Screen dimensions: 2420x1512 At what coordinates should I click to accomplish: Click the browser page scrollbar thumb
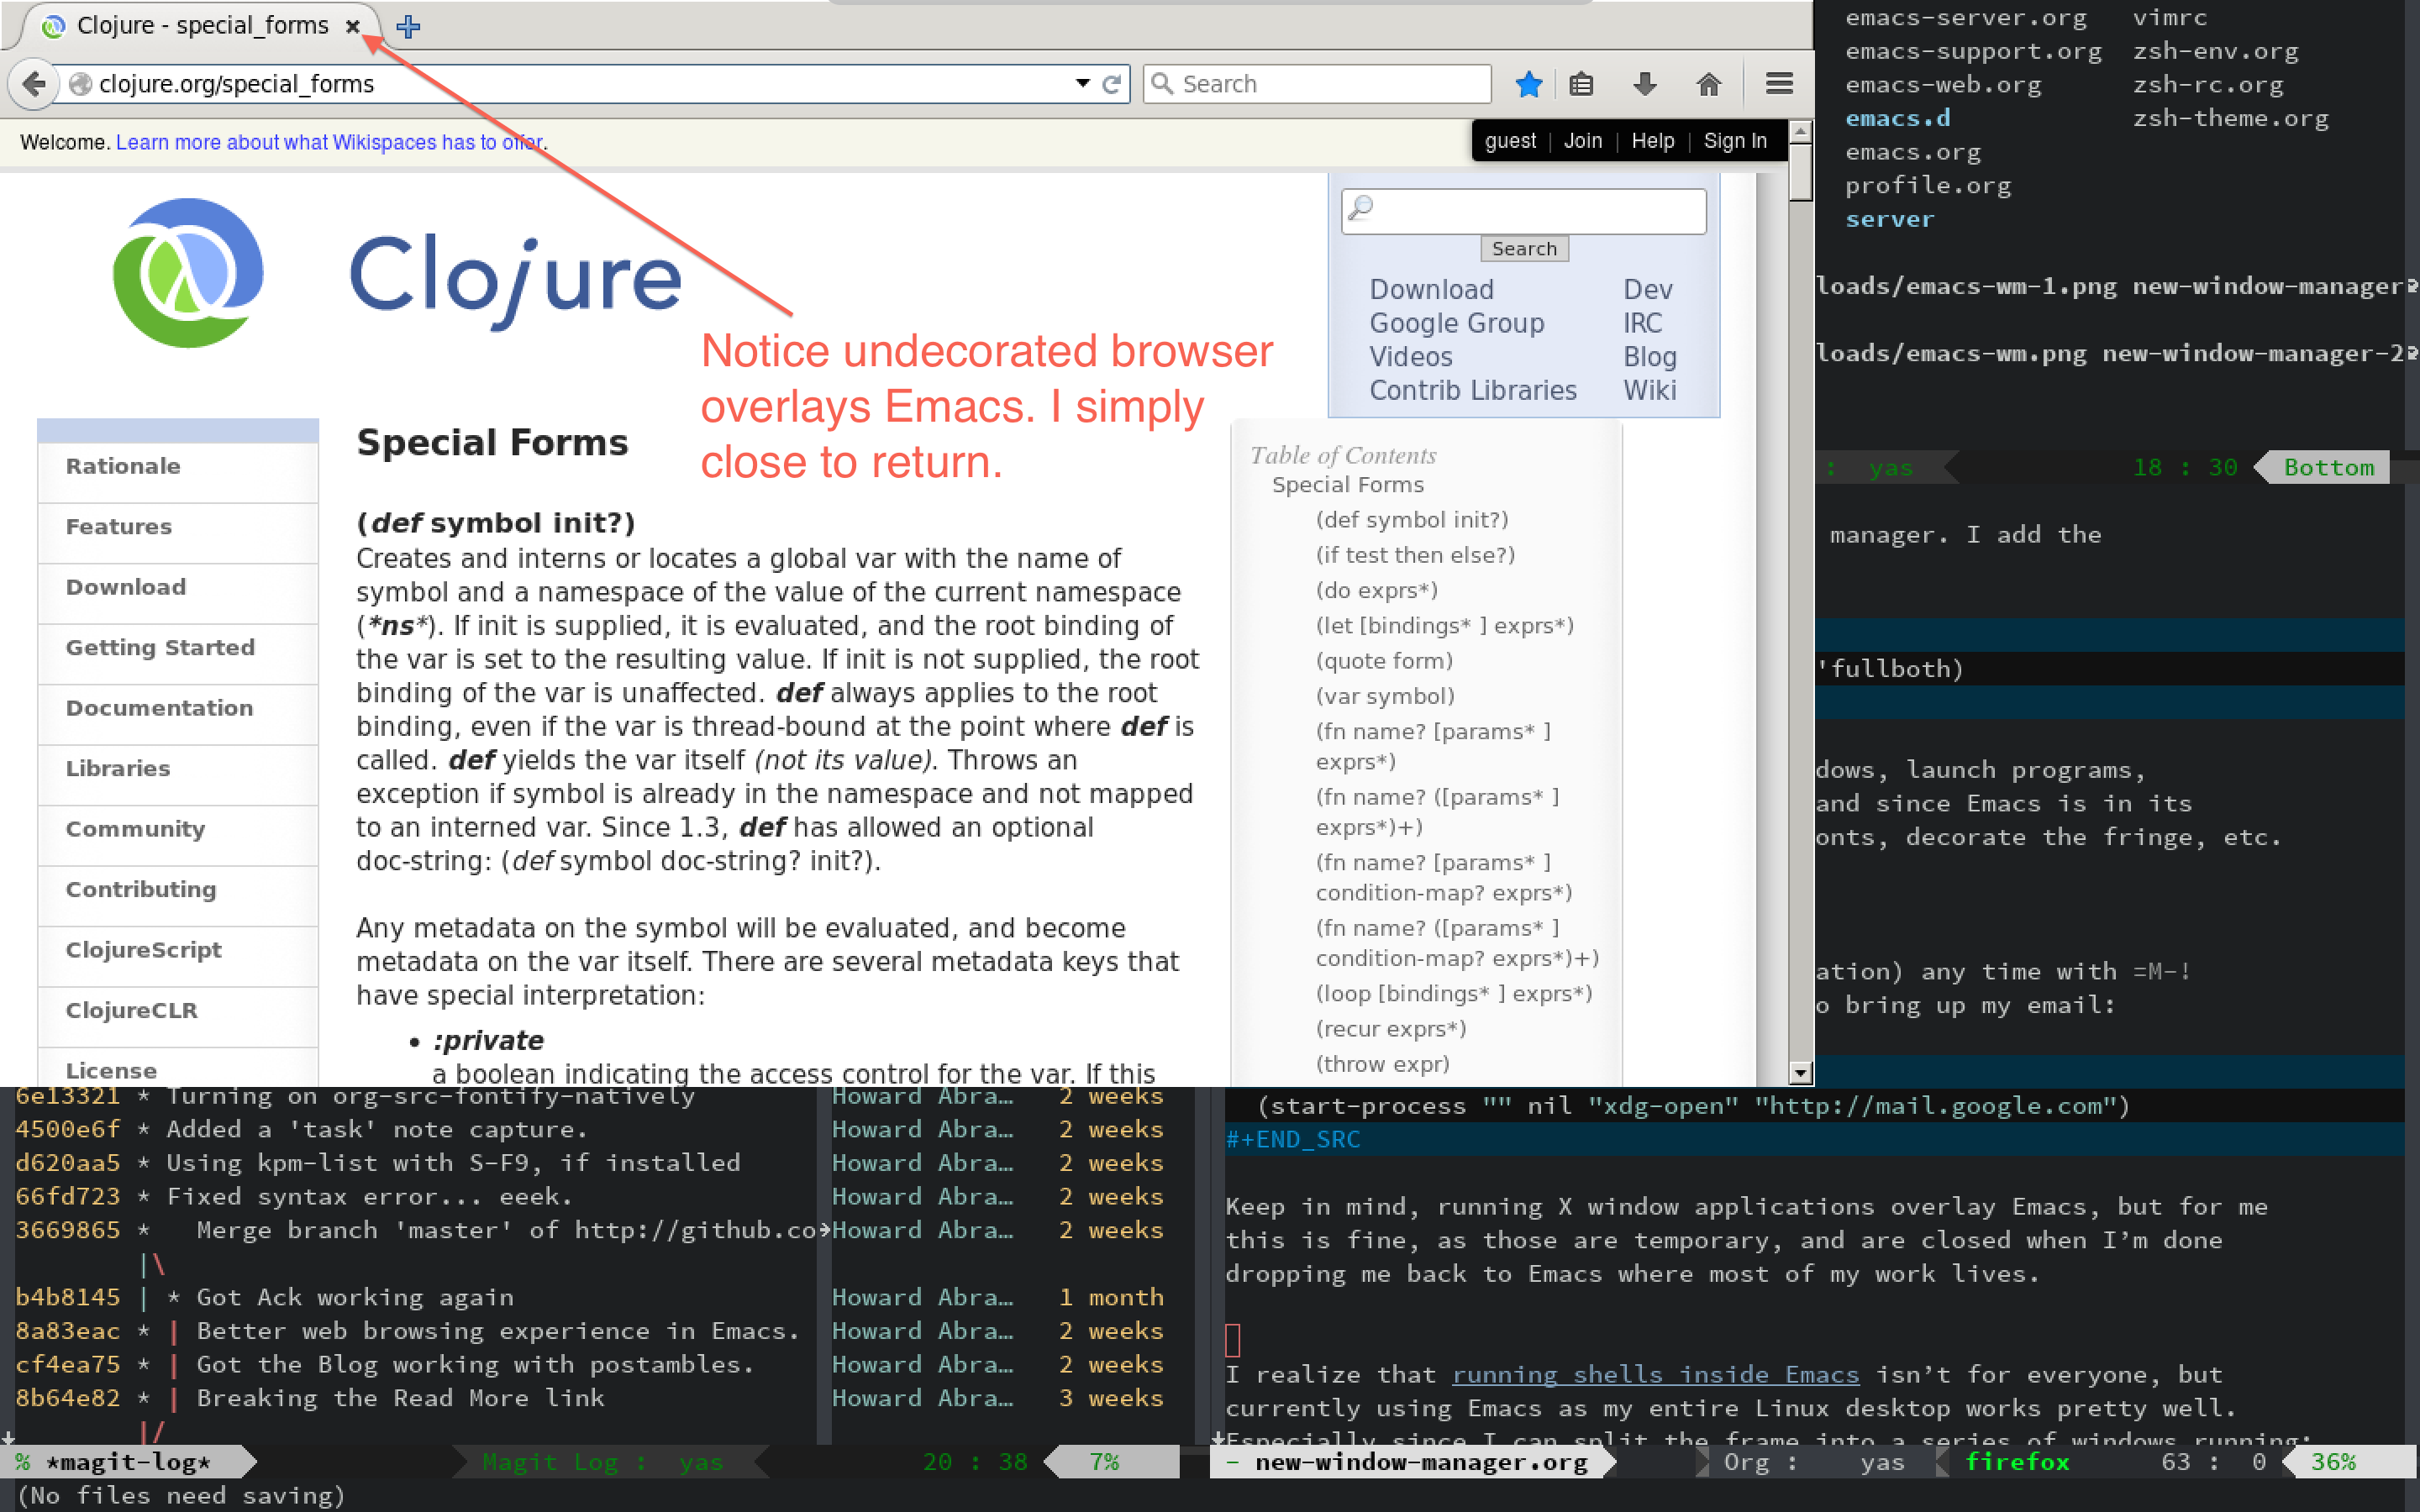pyautogui.click(x=1800, y=172)
